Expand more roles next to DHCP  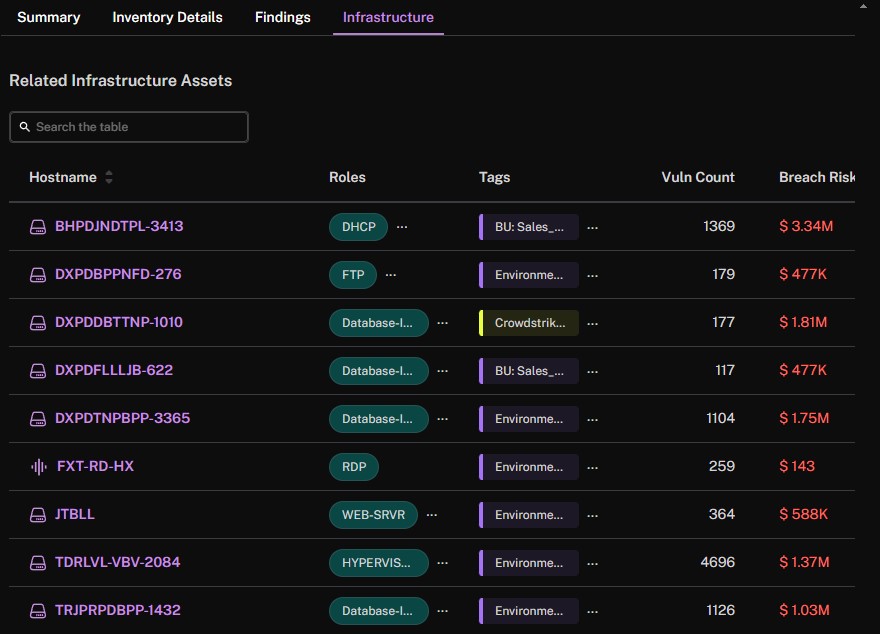[402, 227]
